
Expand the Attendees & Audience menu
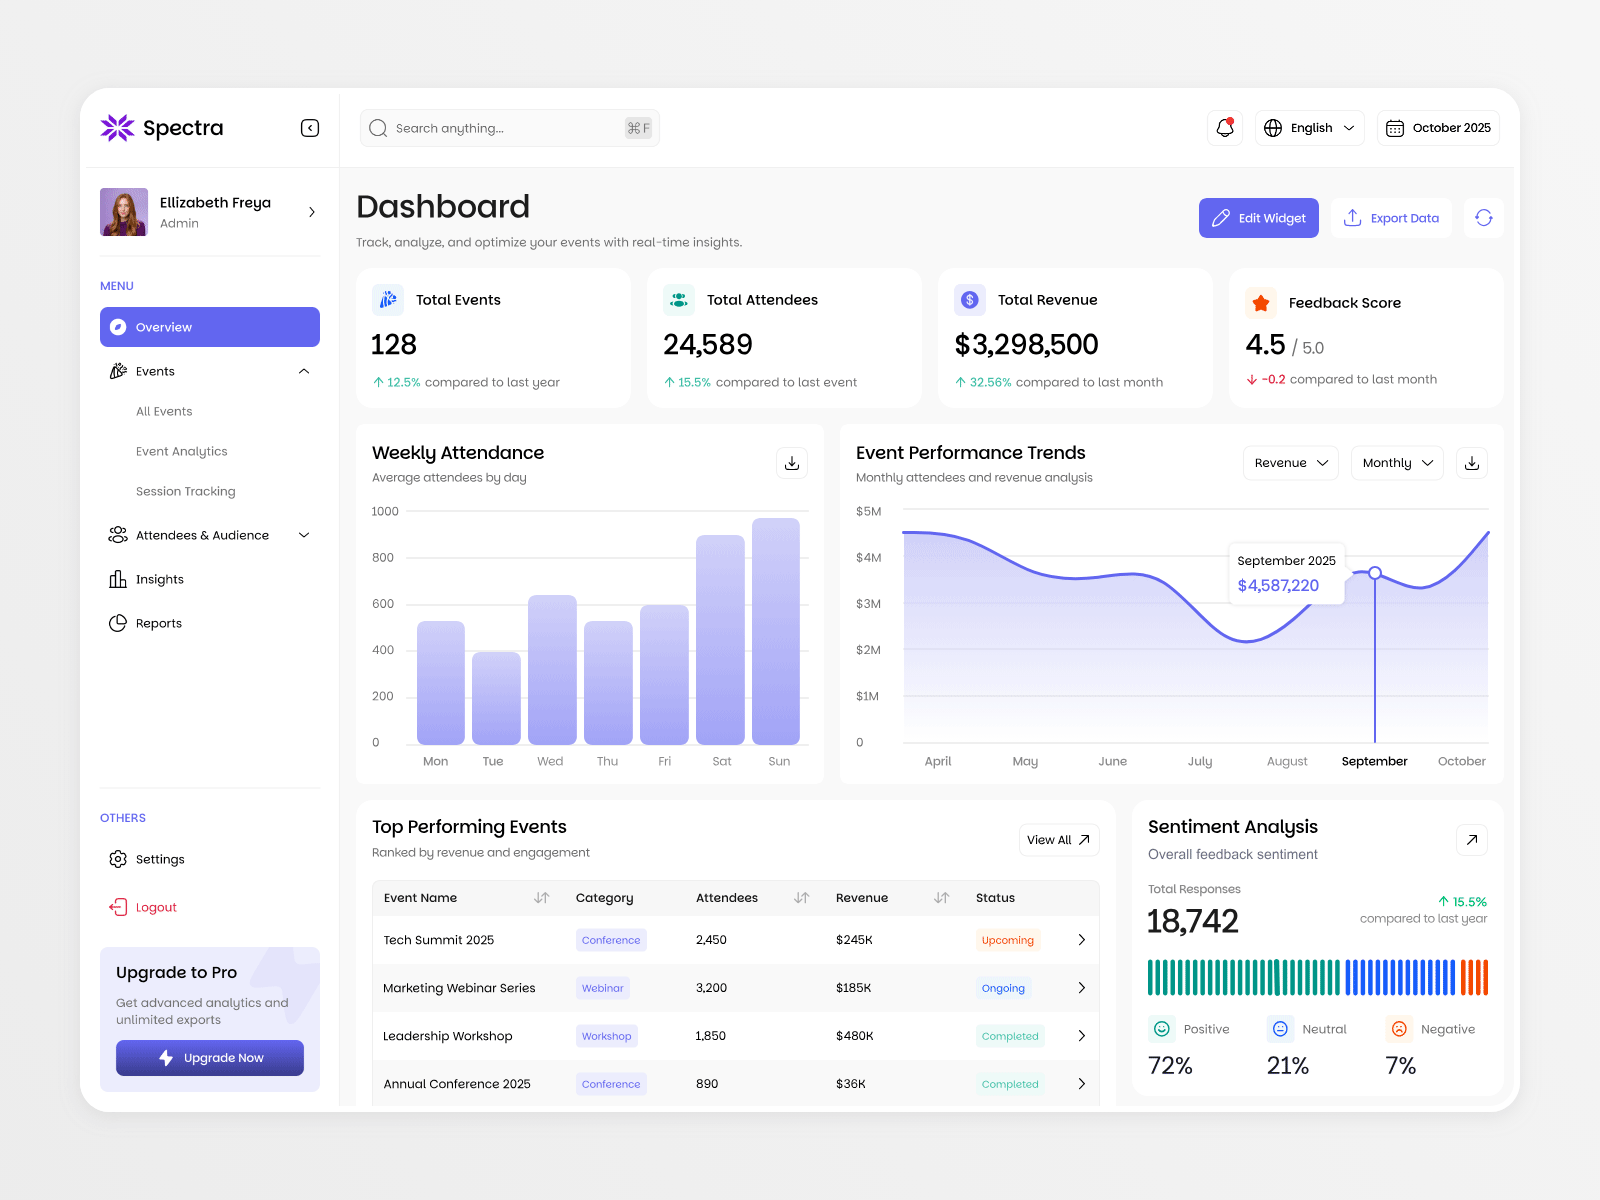[x=303, y=535]
